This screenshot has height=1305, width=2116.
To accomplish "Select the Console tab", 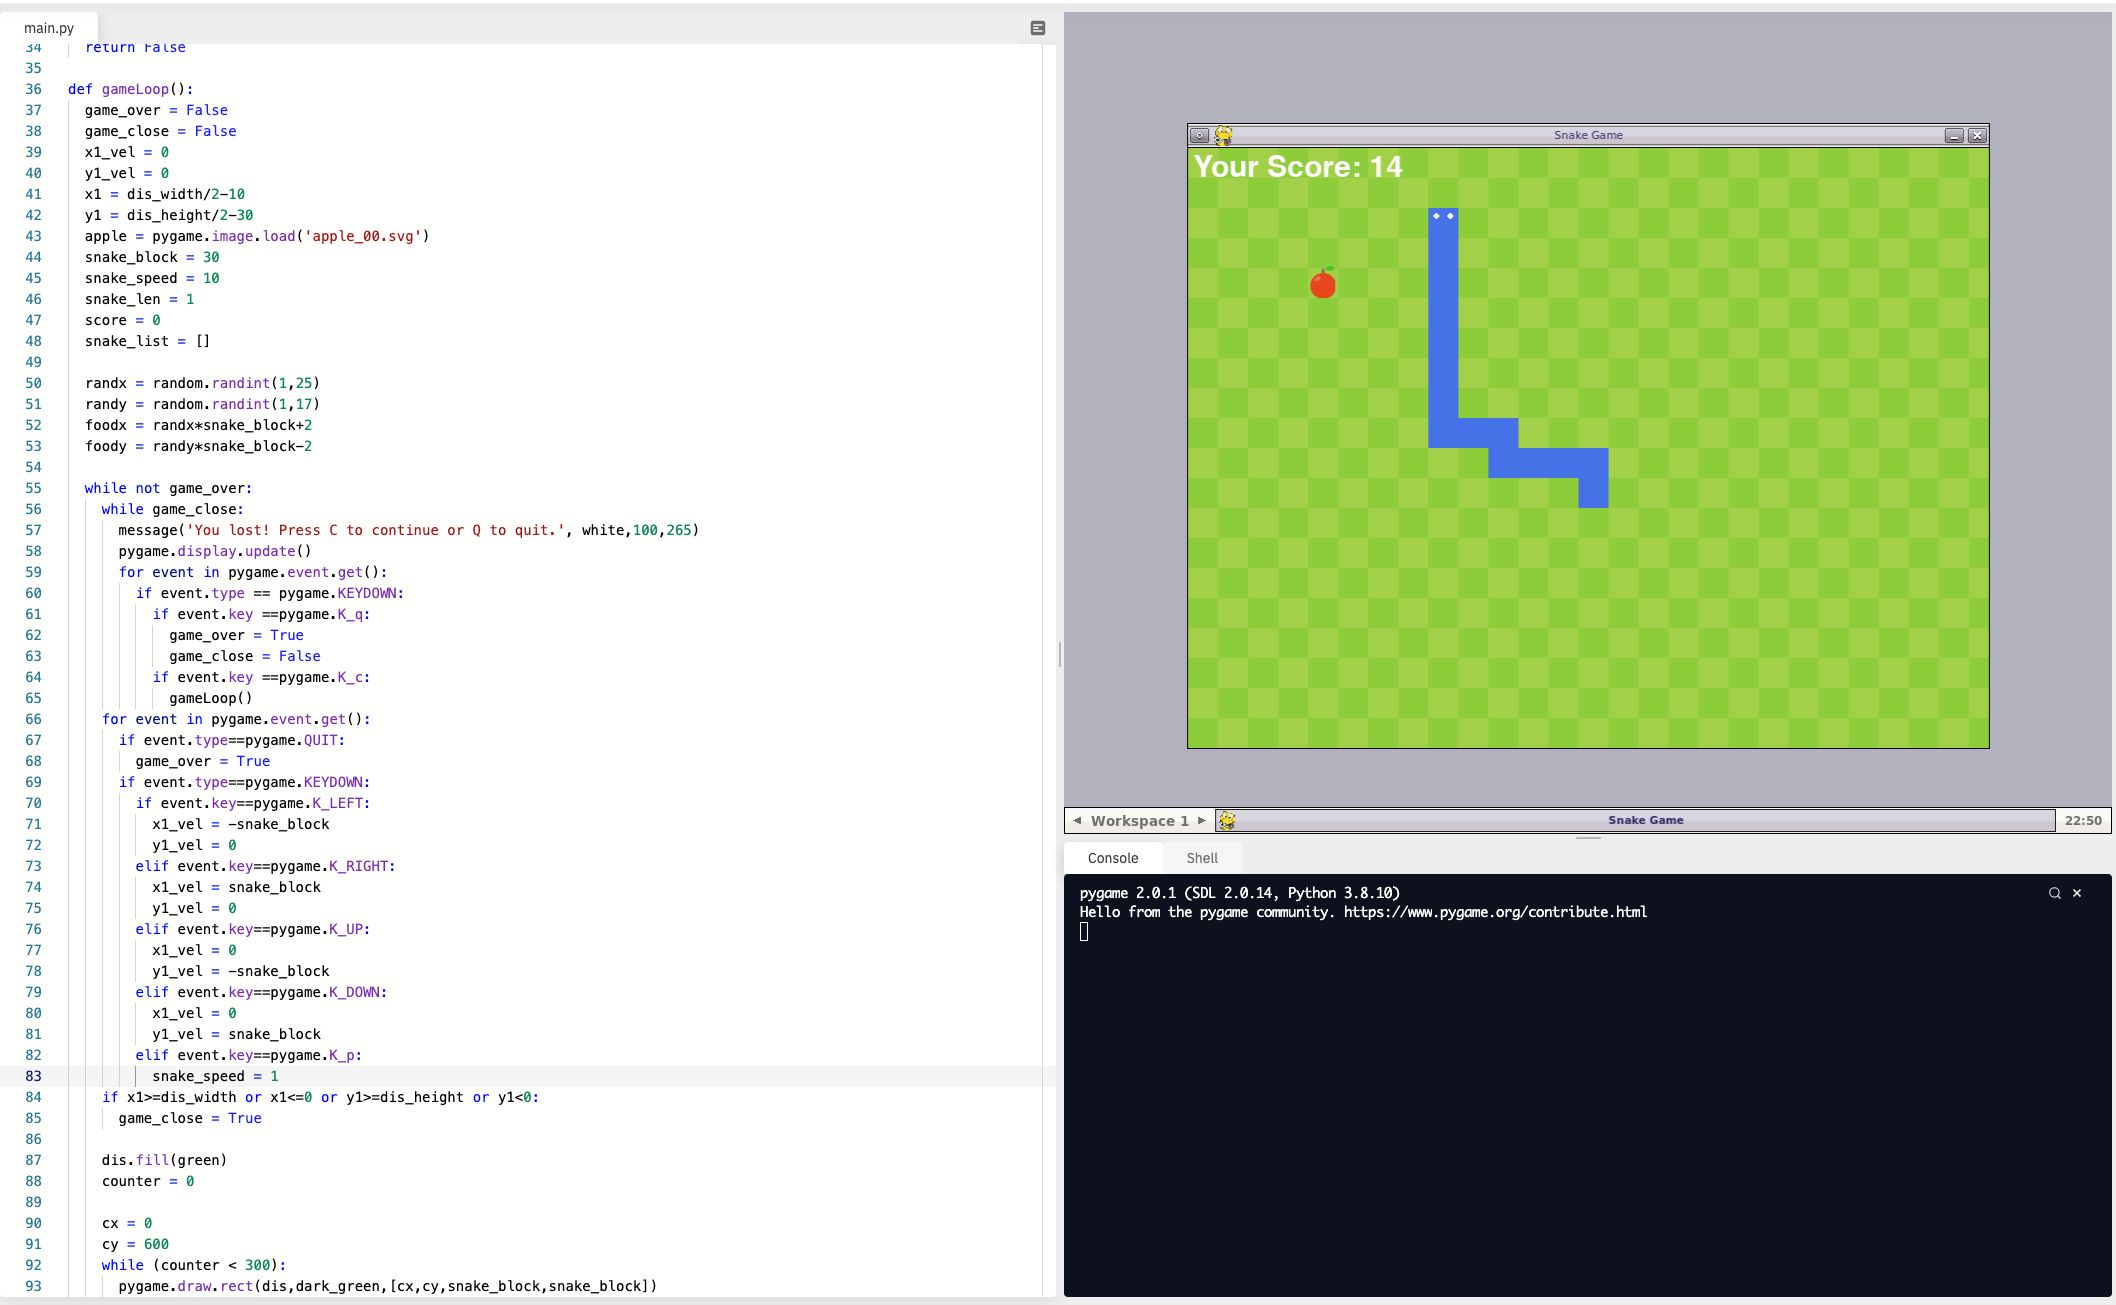I will (x=1112, y=858).
